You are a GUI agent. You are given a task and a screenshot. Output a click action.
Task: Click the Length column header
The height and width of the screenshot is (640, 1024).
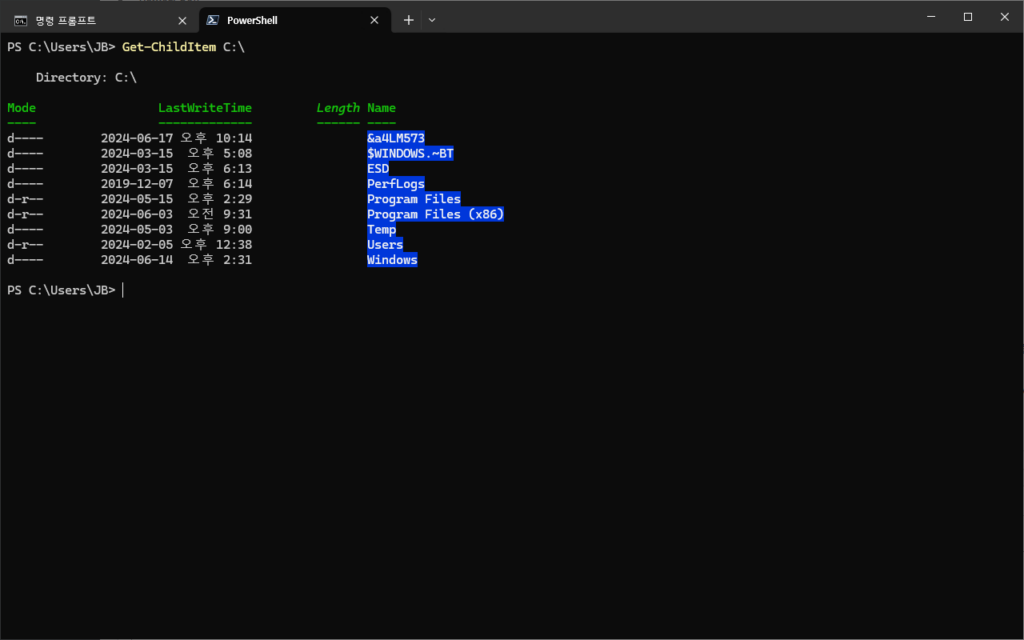338,108
